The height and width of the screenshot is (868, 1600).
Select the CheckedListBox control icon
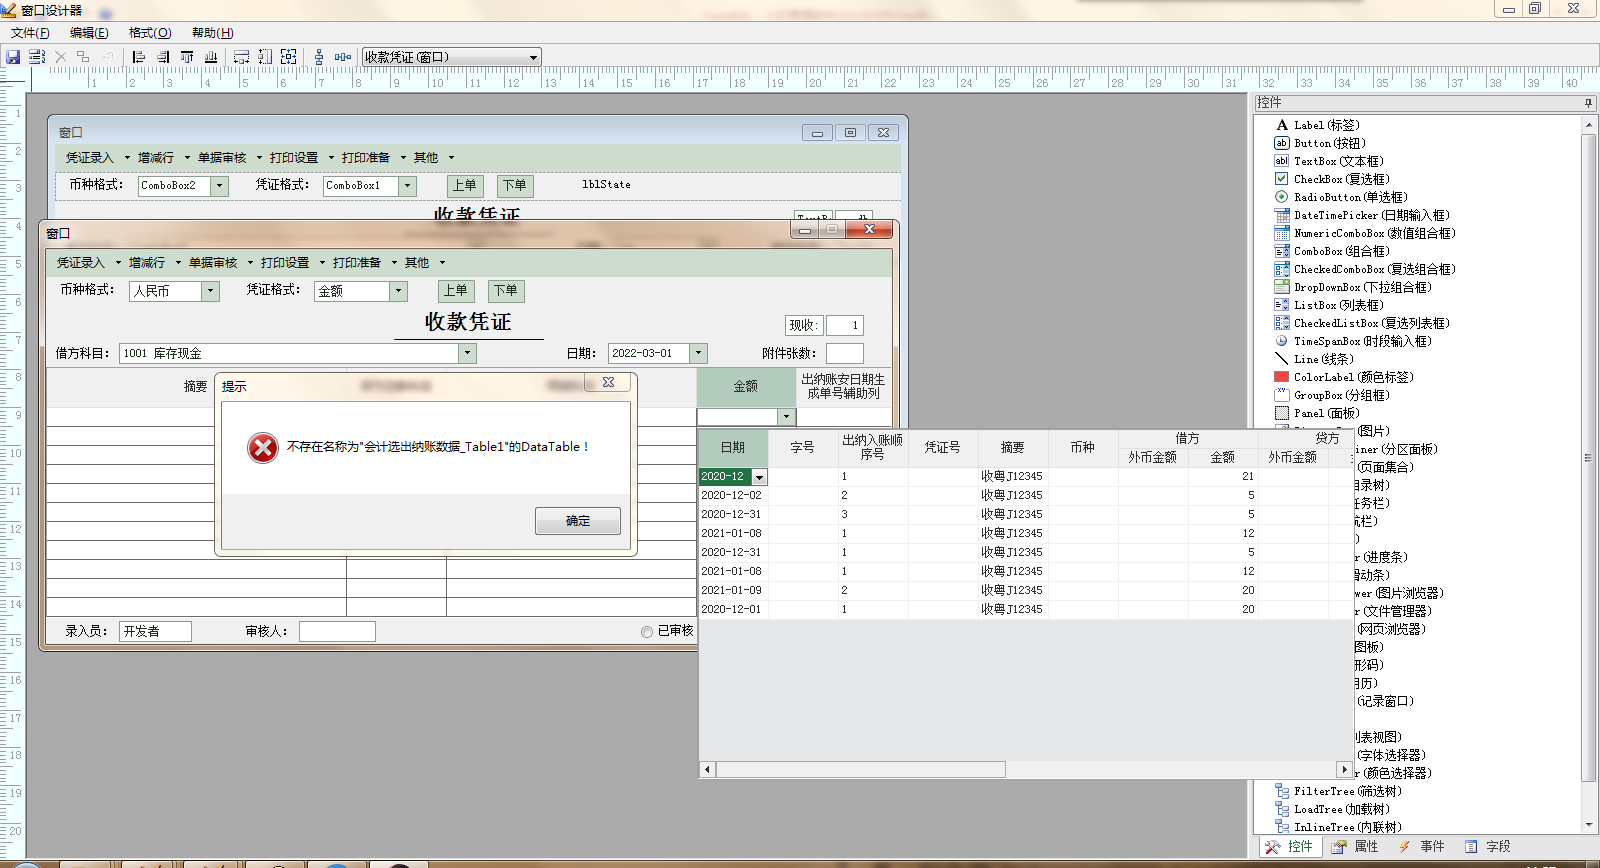click(1281, 323)
